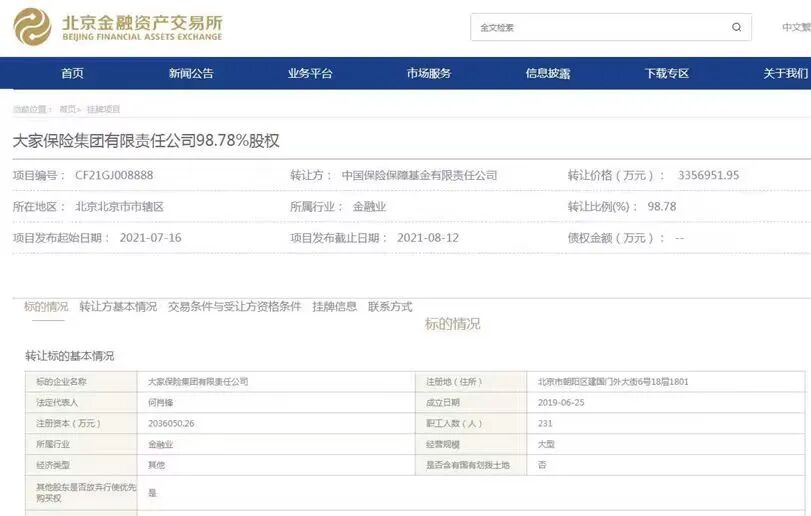The width and height of the screenshot is (811, 516).
Task: Click the Beijing Financial Assets Exchange logo
Action: (118, 27)
